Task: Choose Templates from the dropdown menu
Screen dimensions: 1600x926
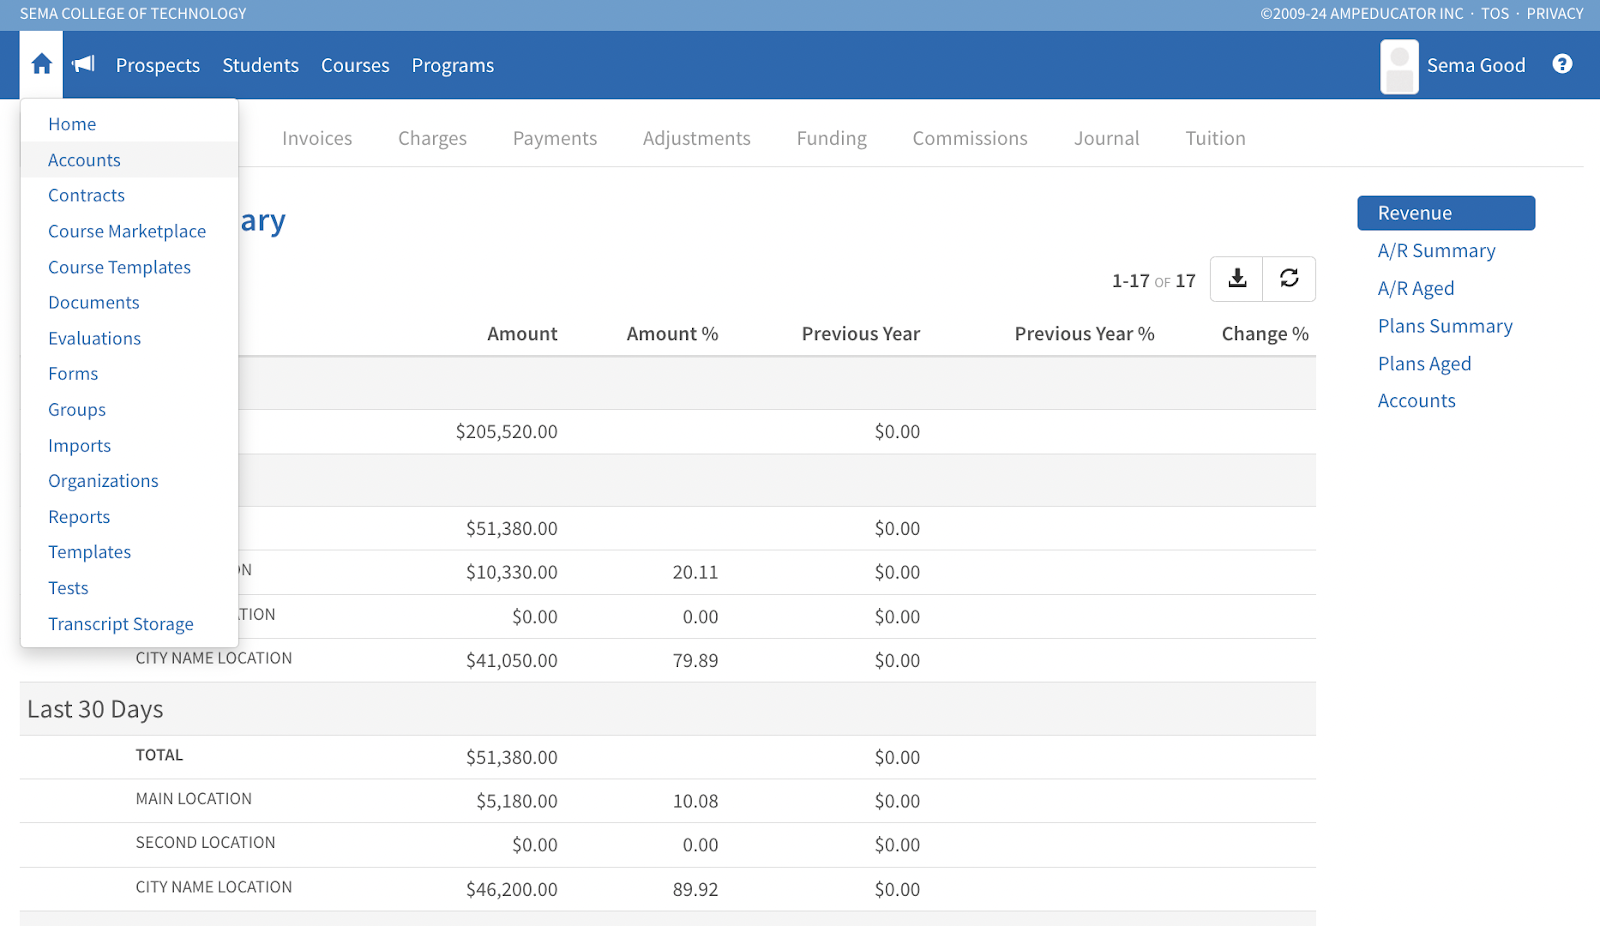Action: (129, 552)
